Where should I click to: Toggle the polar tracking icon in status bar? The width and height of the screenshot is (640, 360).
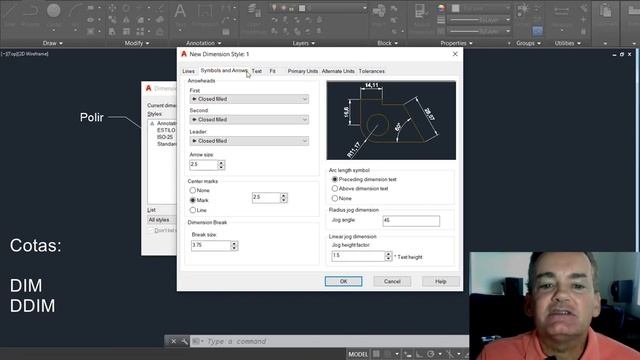click(x=431, y=354)
